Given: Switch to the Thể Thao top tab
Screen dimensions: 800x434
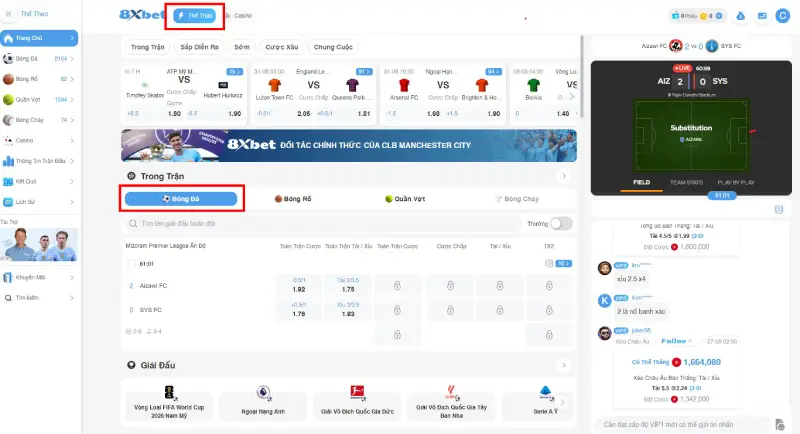Looking at the screenshot, I should (x=194, y=16).
